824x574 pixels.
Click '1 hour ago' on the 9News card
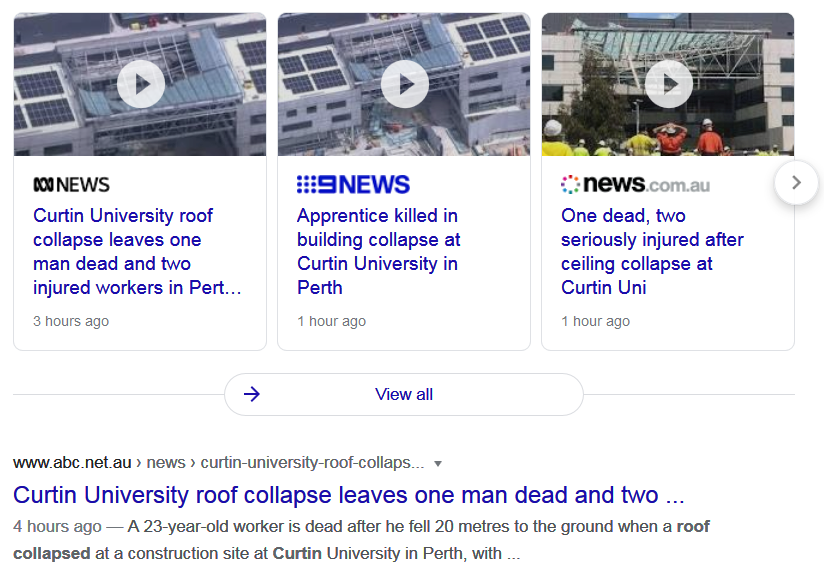click(x=331, y=321)
